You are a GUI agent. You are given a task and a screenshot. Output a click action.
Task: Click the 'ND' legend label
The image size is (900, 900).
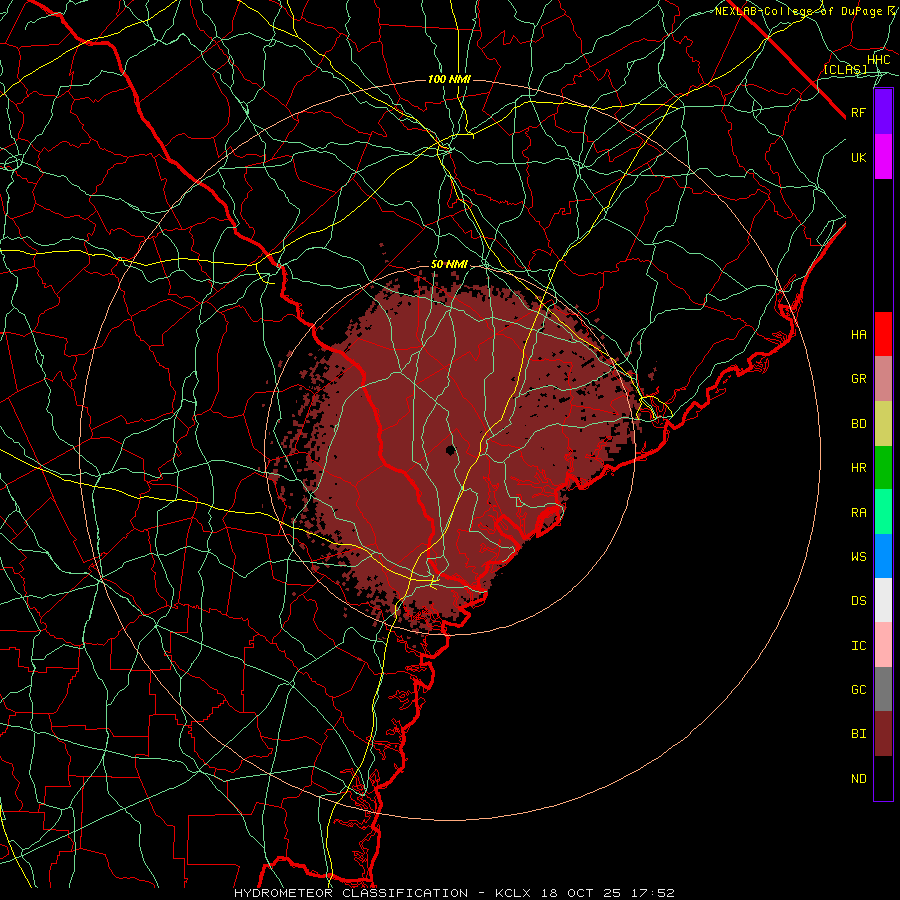[x=859, y=779]
